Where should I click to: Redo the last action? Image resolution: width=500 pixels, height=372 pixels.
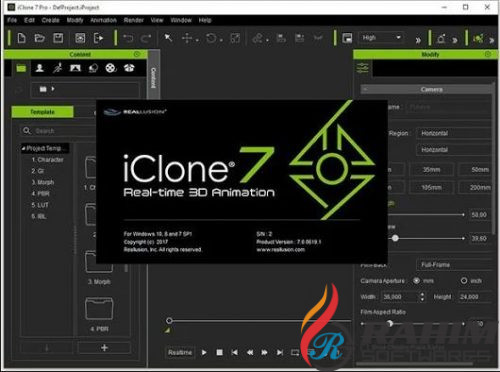pos(146,38)
